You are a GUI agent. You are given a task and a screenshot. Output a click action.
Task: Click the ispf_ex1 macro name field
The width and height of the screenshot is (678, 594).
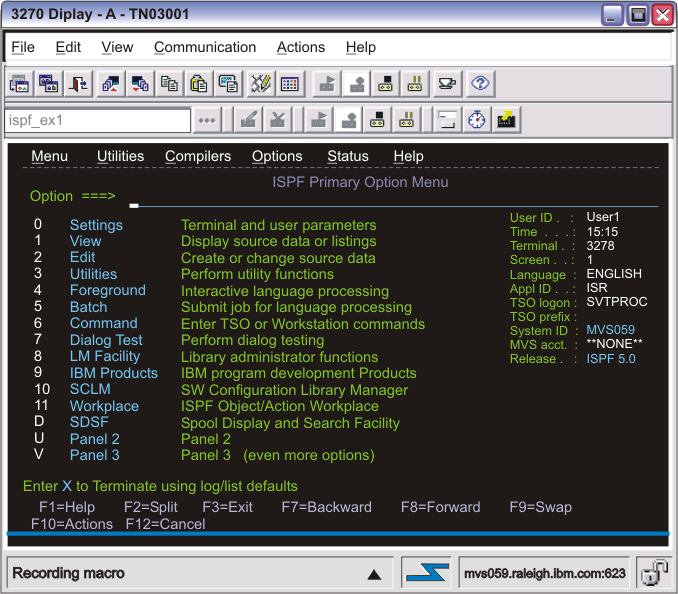coord(97,120)
